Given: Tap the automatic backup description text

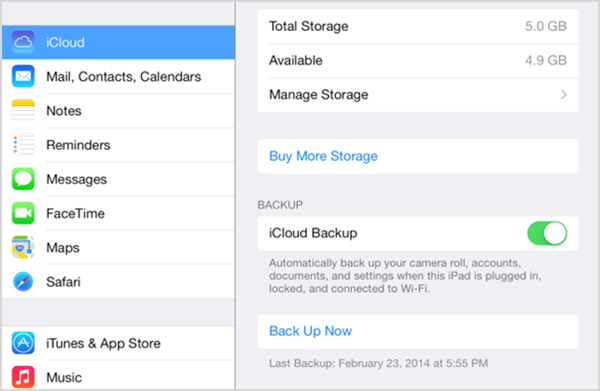Looking at the screenshot, I should click(x=405, y=276).
